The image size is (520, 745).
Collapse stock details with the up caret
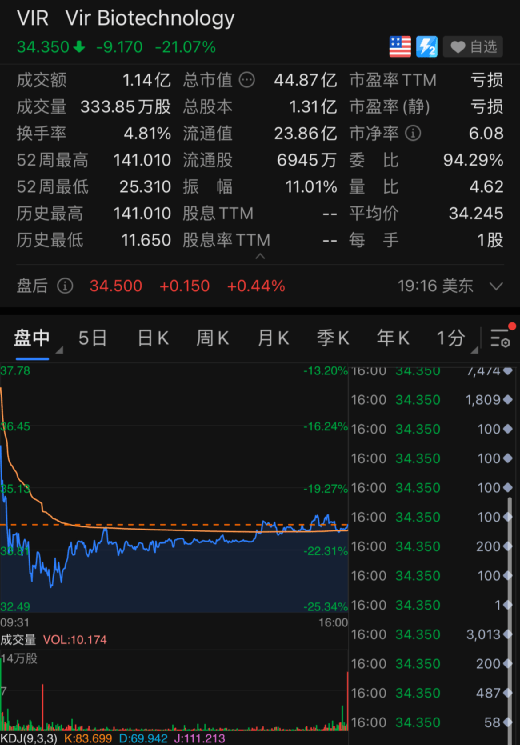pos(260,256)
